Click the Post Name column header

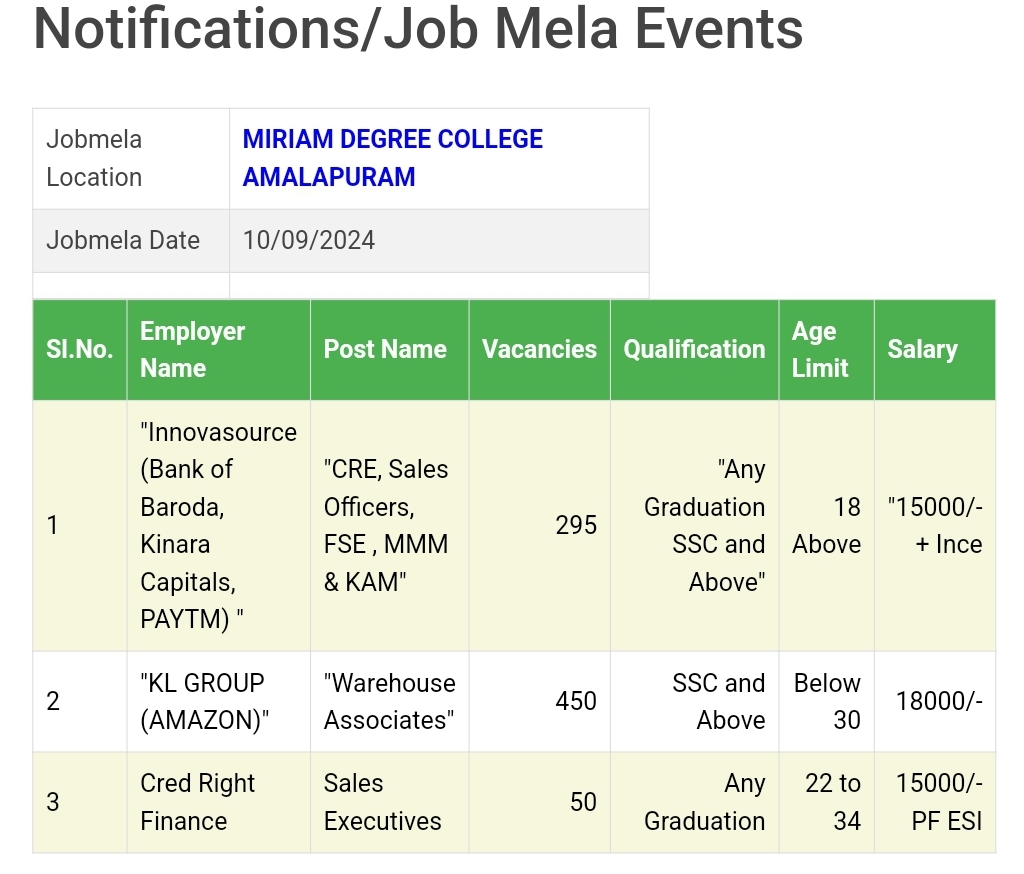[x=390, y=349]
